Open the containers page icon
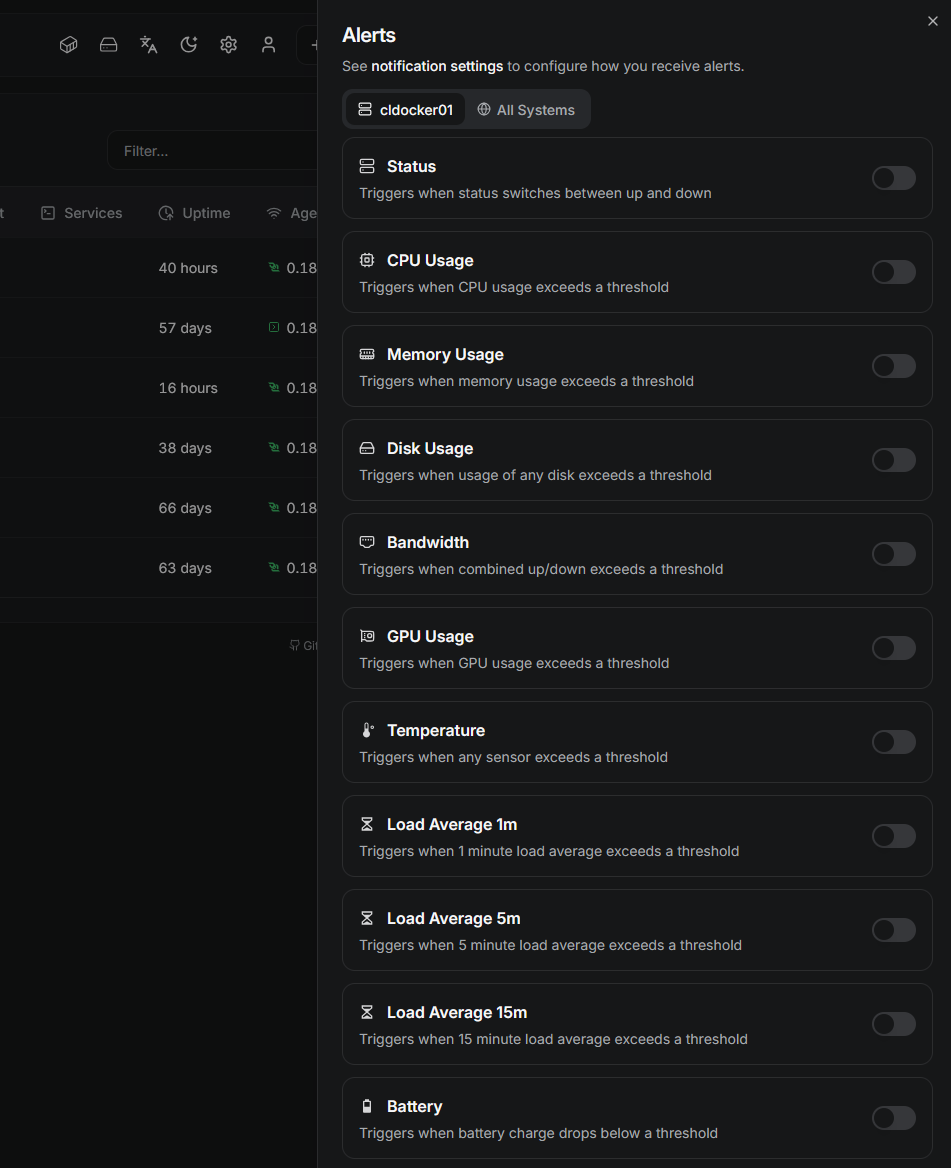951x1168 pixels. [68, 45]
